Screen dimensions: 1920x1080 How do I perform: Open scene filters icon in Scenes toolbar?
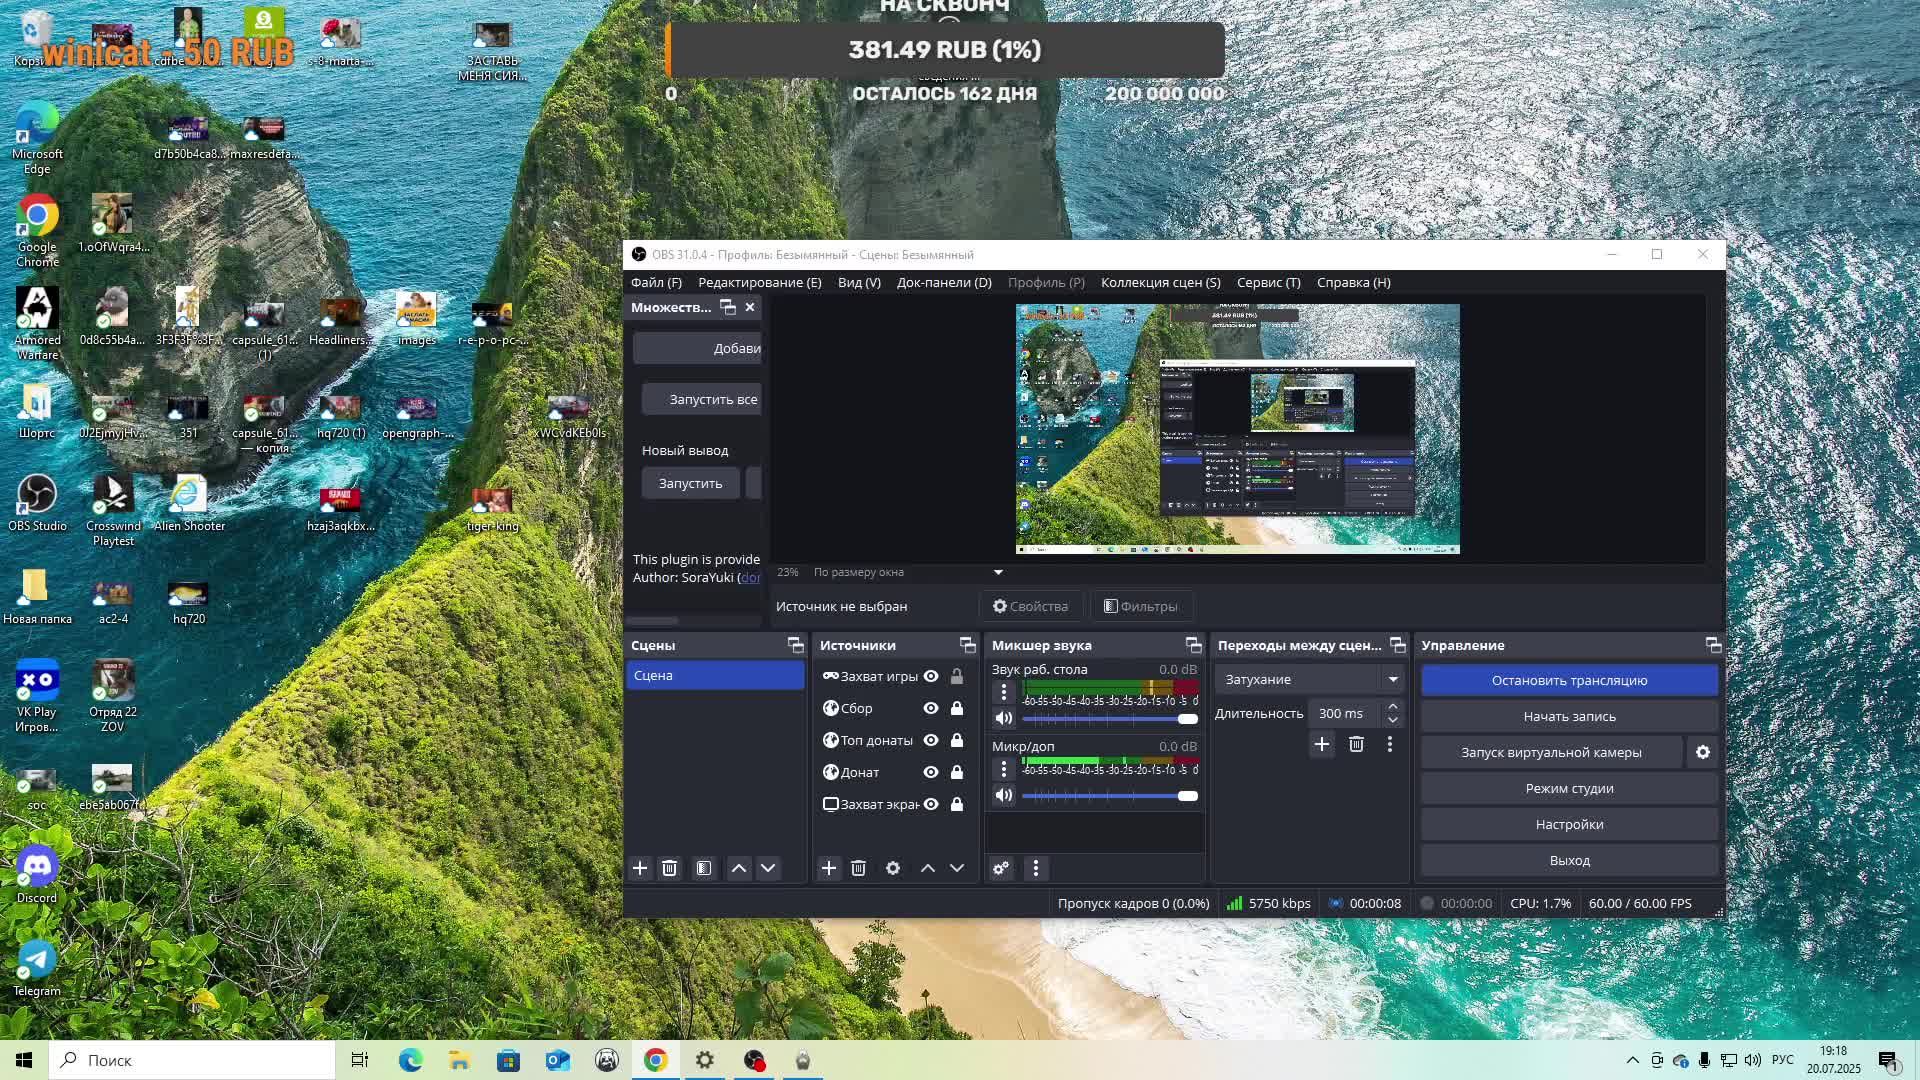[704, 868]
